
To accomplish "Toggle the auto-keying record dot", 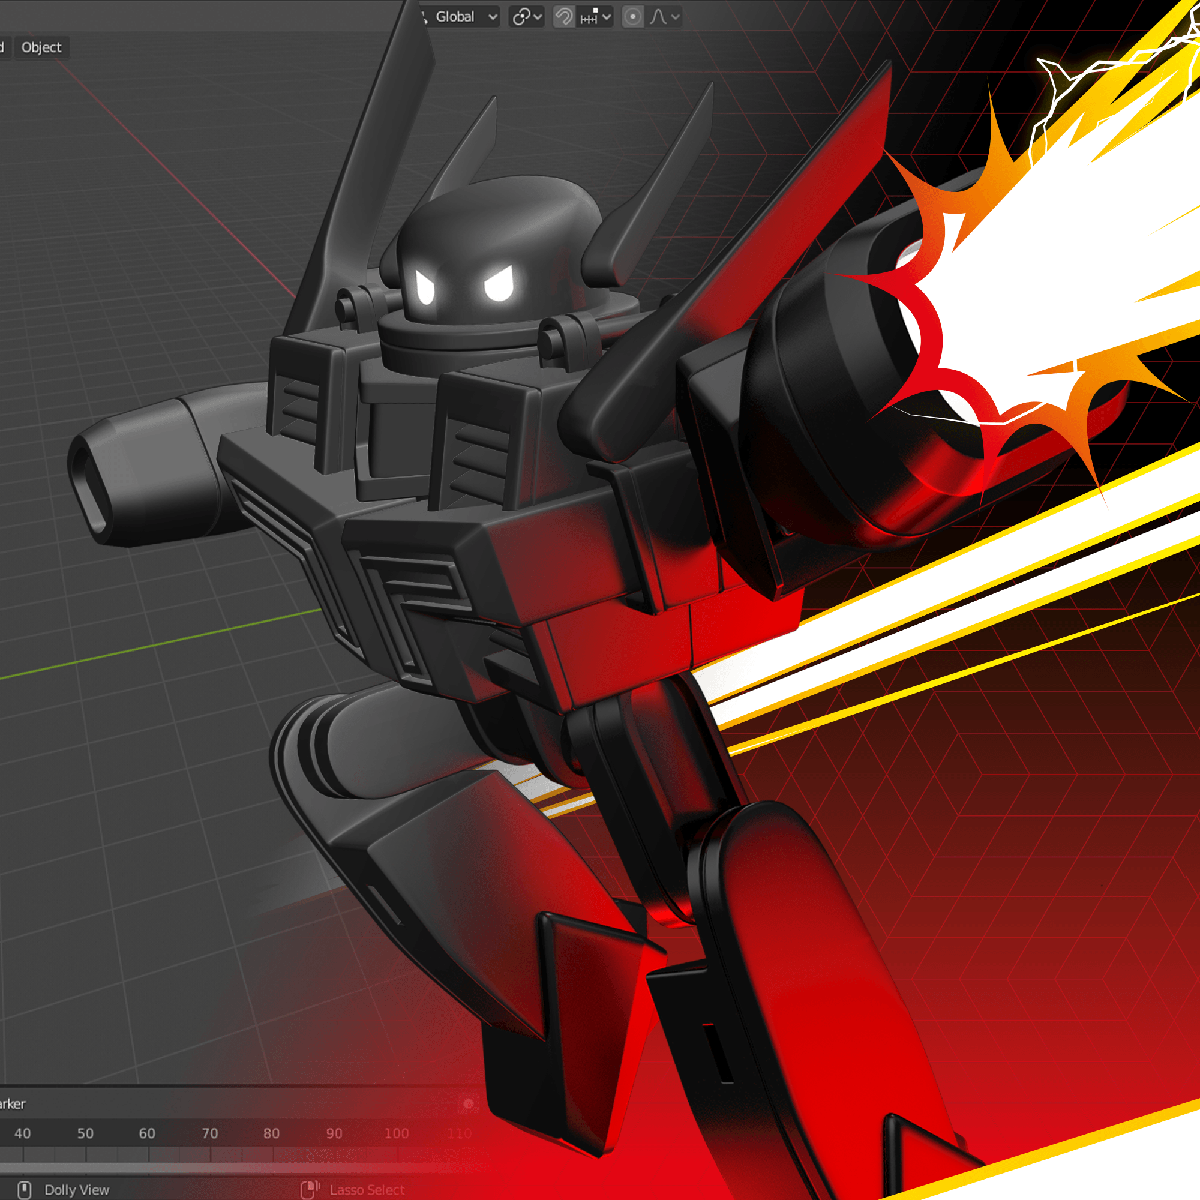I will (467, 1104).
